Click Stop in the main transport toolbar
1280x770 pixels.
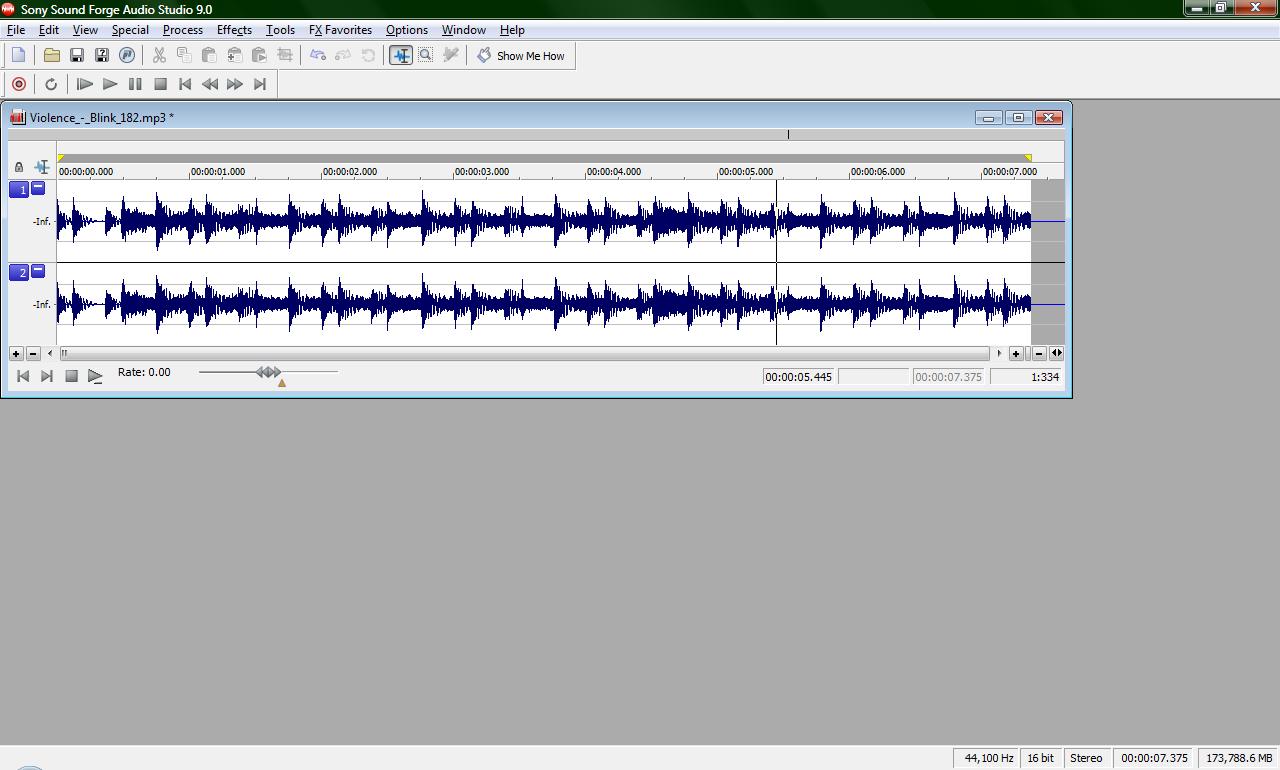(160, 84)
